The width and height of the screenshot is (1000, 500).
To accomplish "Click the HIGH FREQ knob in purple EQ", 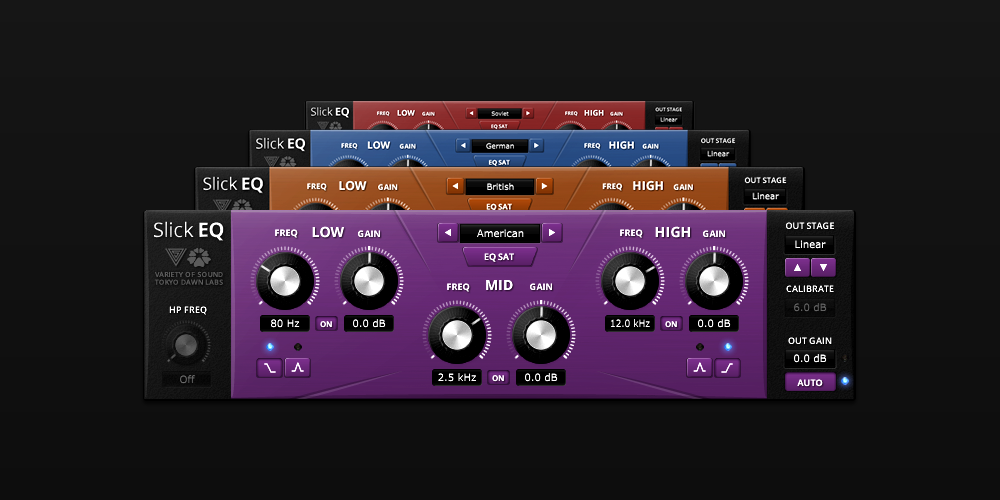I will (x=630, y=281).
